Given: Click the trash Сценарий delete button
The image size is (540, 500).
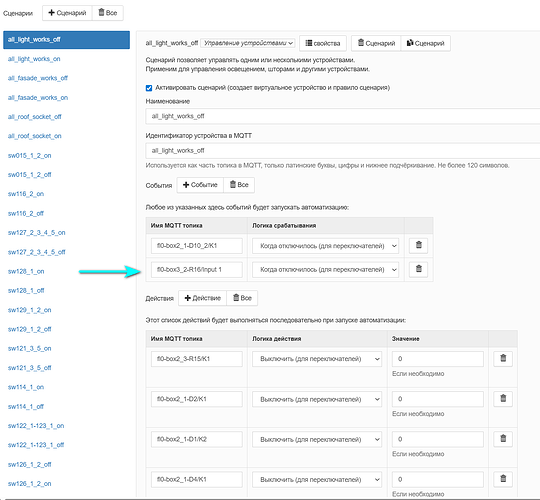Looking at the screenshot, I should pyautogui.click(x=376, y=43).
